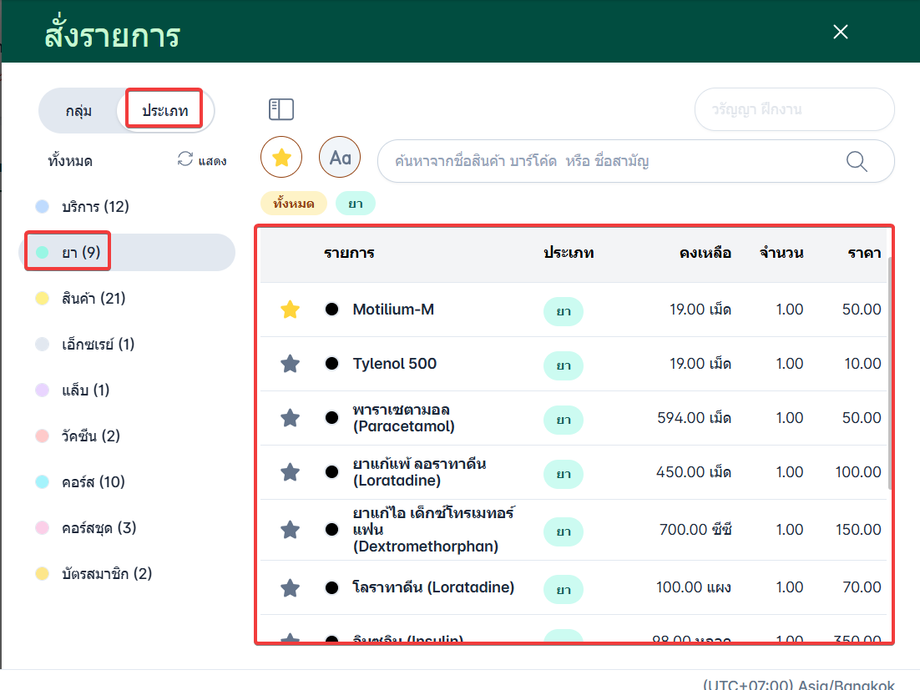Close the สั่งรายการ dialog
920x690 pixels.
tap(840, 32)
